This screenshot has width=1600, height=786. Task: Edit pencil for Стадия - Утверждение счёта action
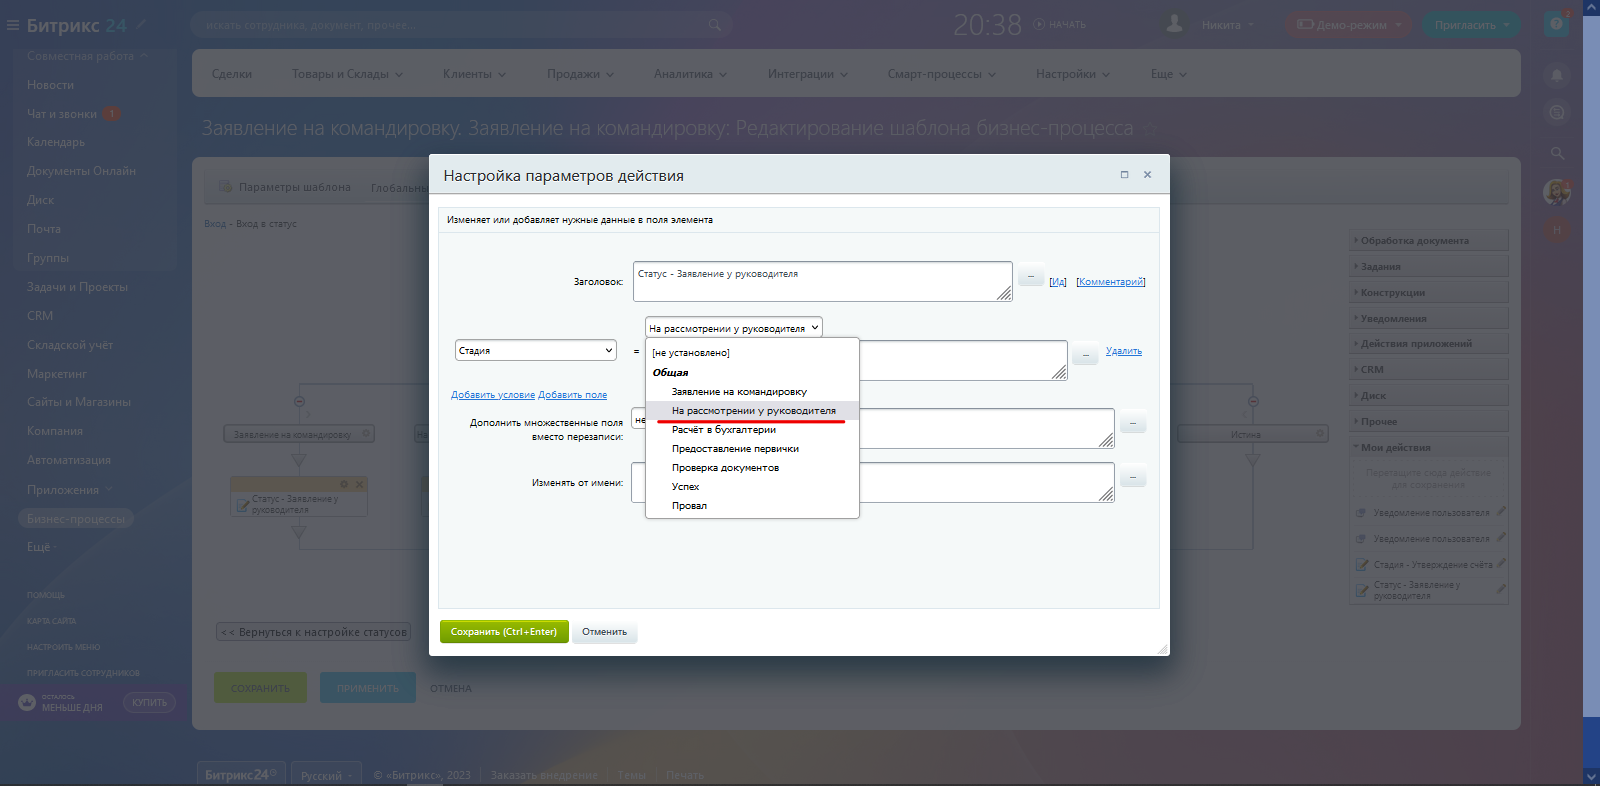1501,564
